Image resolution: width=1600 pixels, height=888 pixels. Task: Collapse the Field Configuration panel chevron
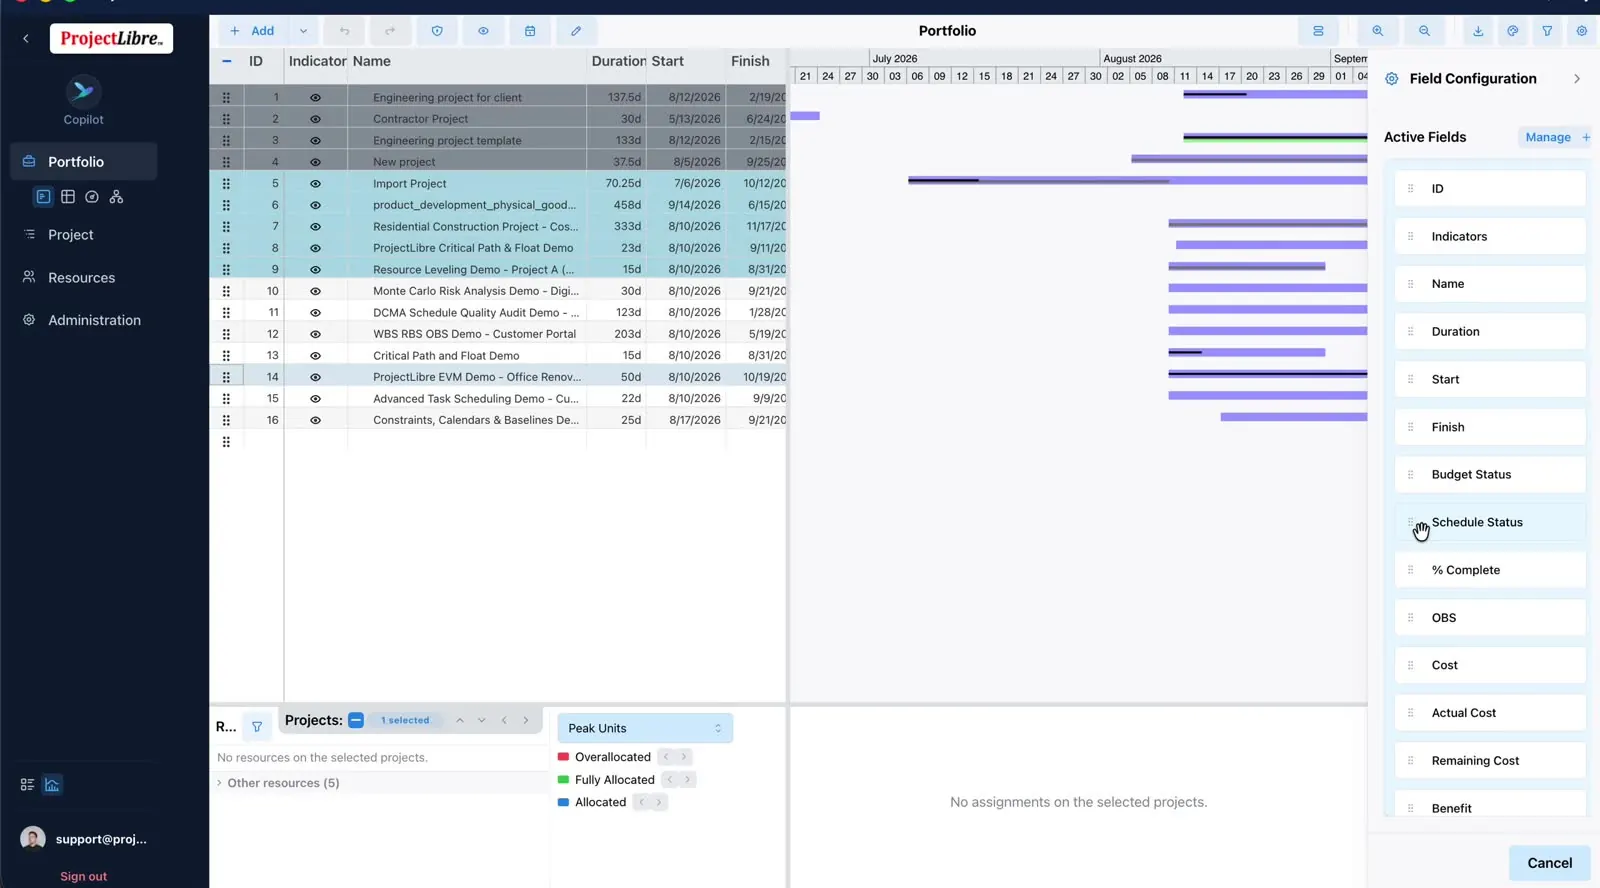tap(1577, 79)
